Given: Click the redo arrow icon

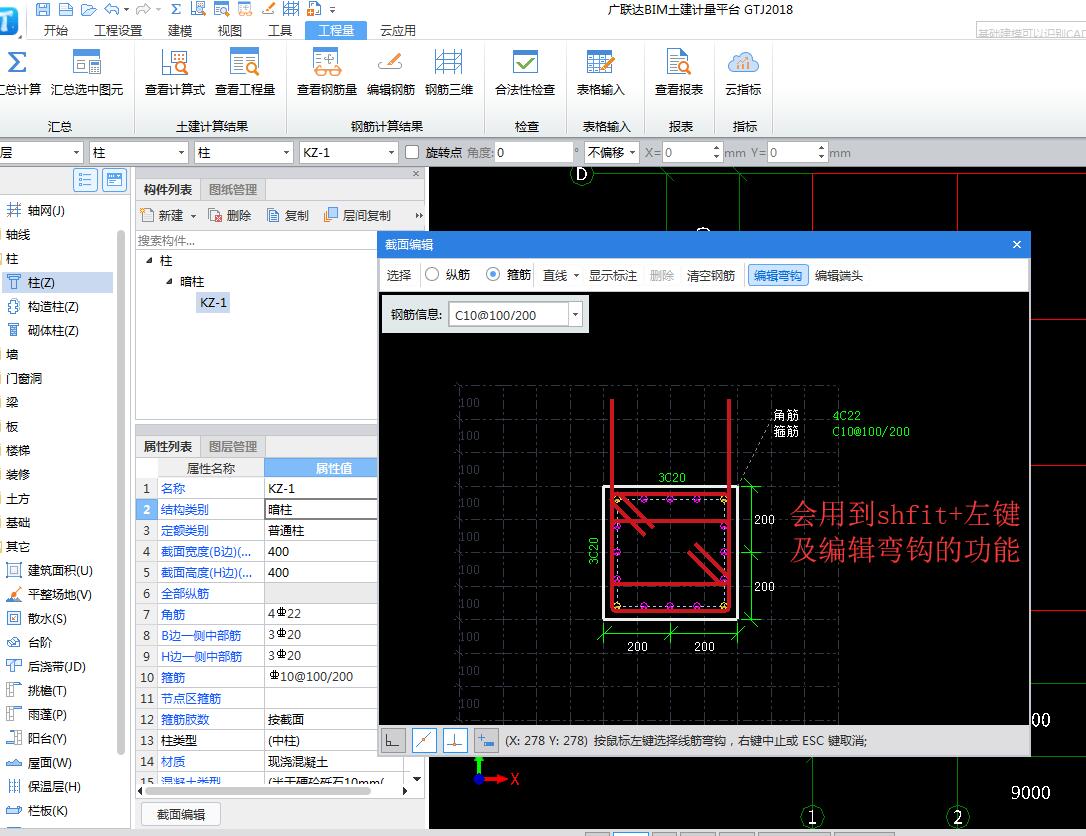Looking at the screenshot, I should (143, 9).
